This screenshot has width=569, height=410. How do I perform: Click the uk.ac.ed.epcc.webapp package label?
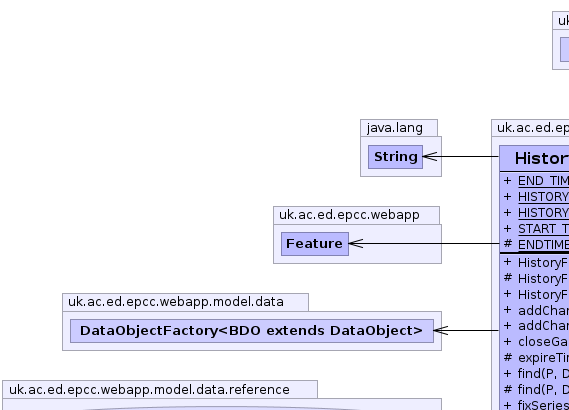pos(349,215)
